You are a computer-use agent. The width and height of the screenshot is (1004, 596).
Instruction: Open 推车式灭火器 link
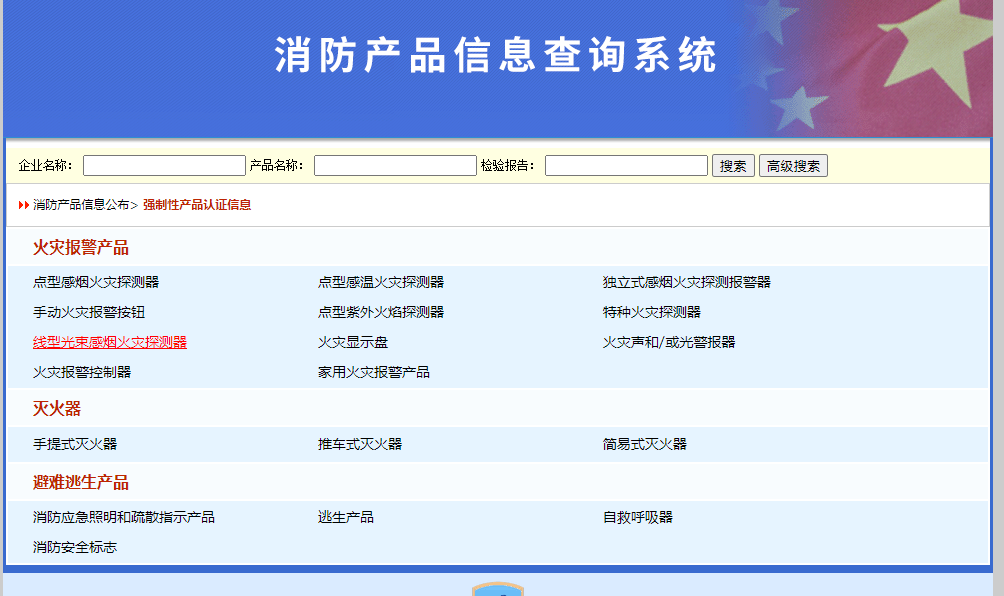pos(360,444)
